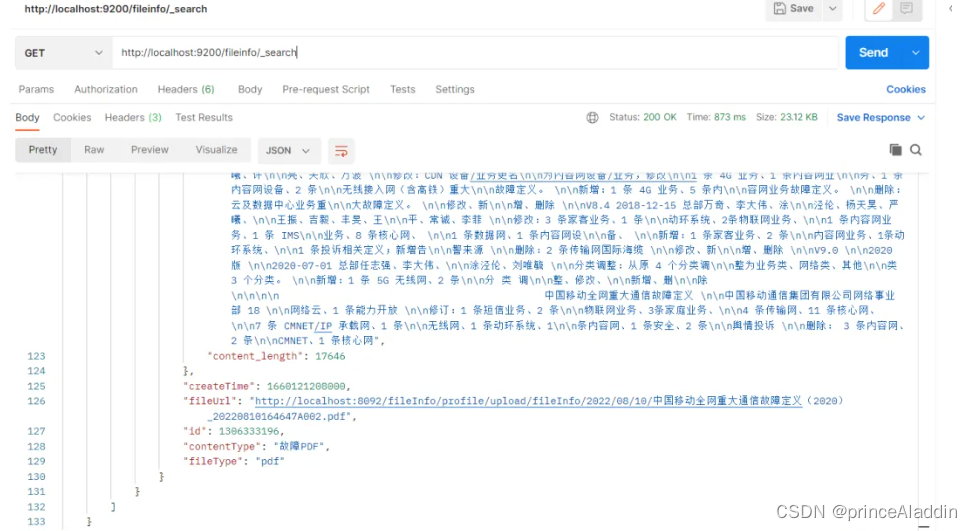Image resolution: width=972 pixels, height=531 pixels.
Task: Click the Save button
Action: pos(793,9)
